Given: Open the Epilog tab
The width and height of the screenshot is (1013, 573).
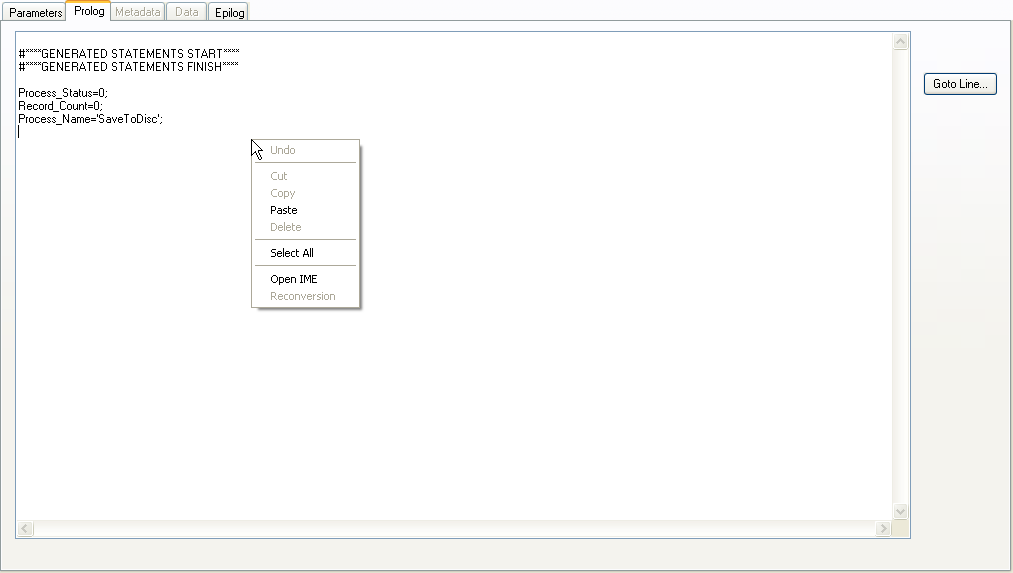Looking at the screenshot, I should click(229, 13).
